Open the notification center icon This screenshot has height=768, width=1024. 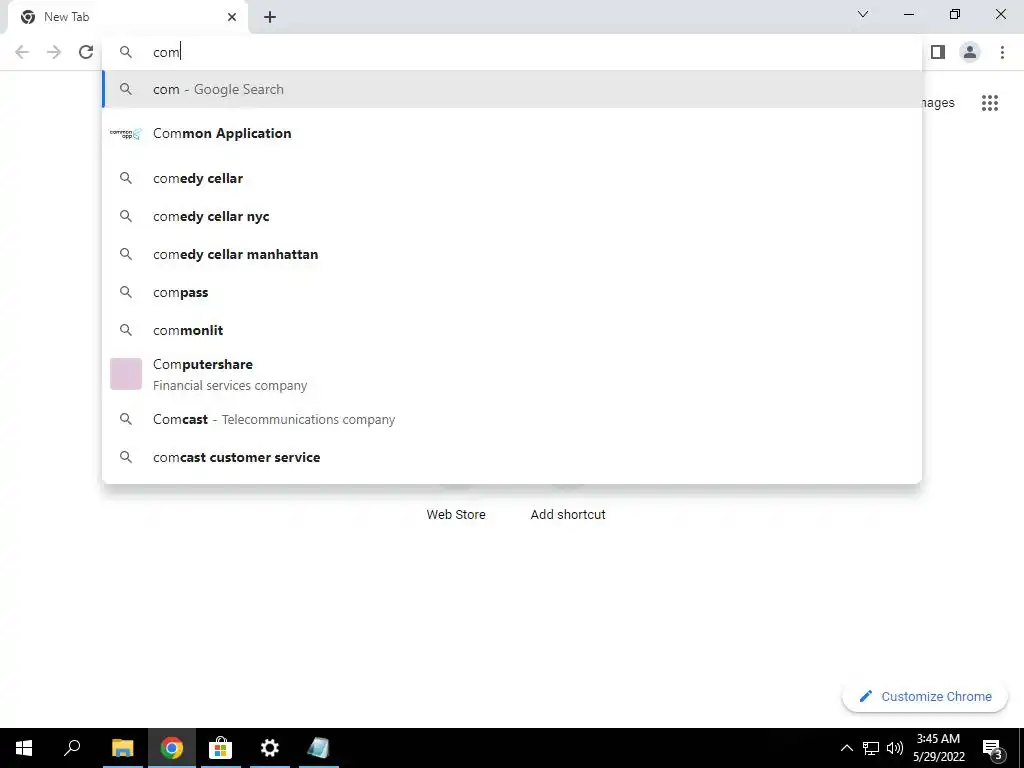[992, 748]
